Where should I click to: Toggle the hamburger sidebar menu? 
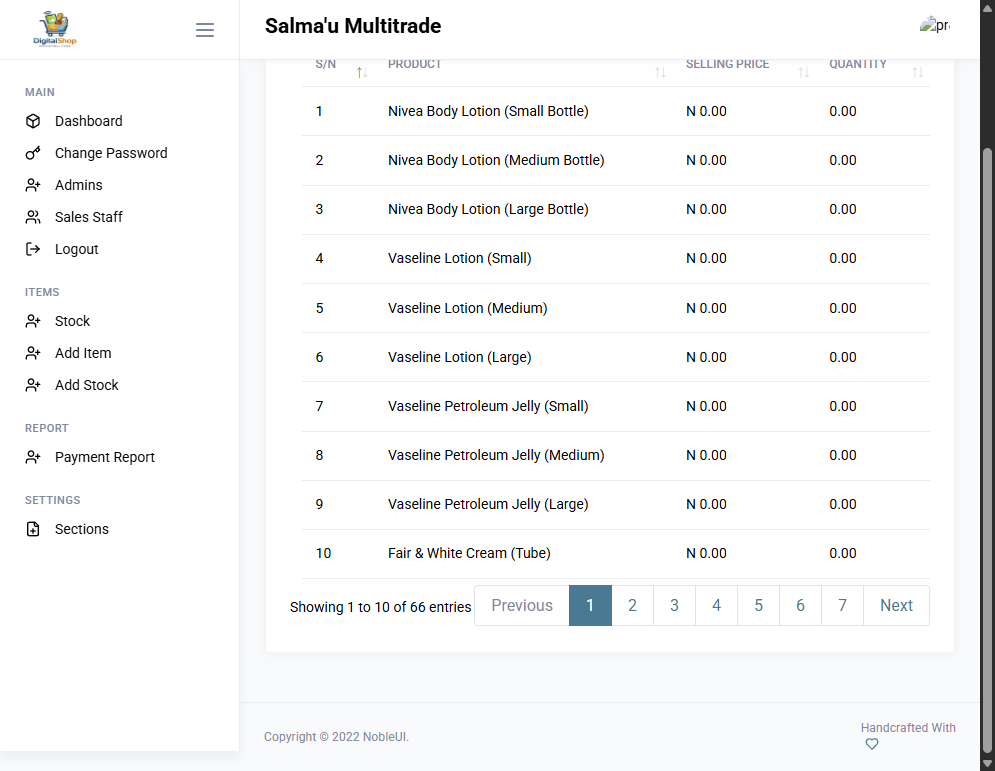(204, 30)
